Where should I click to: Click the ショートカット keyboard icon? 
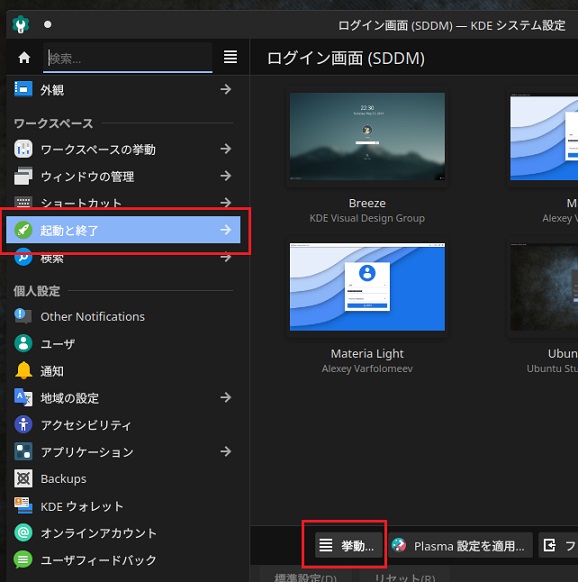[x=23, y=202]
